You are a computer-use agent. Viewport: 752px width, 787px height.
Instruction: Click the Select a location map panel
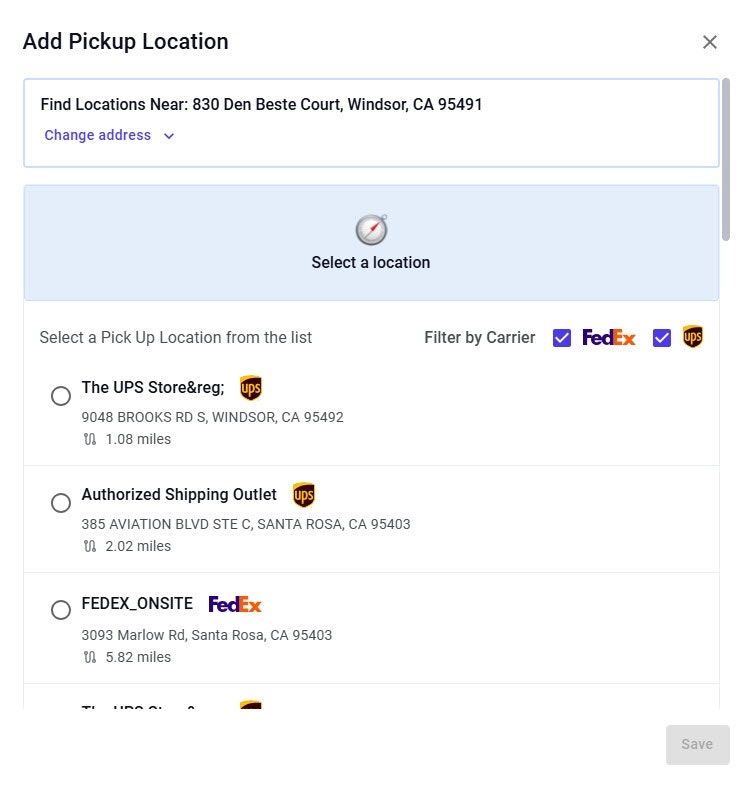pos(371,243)
